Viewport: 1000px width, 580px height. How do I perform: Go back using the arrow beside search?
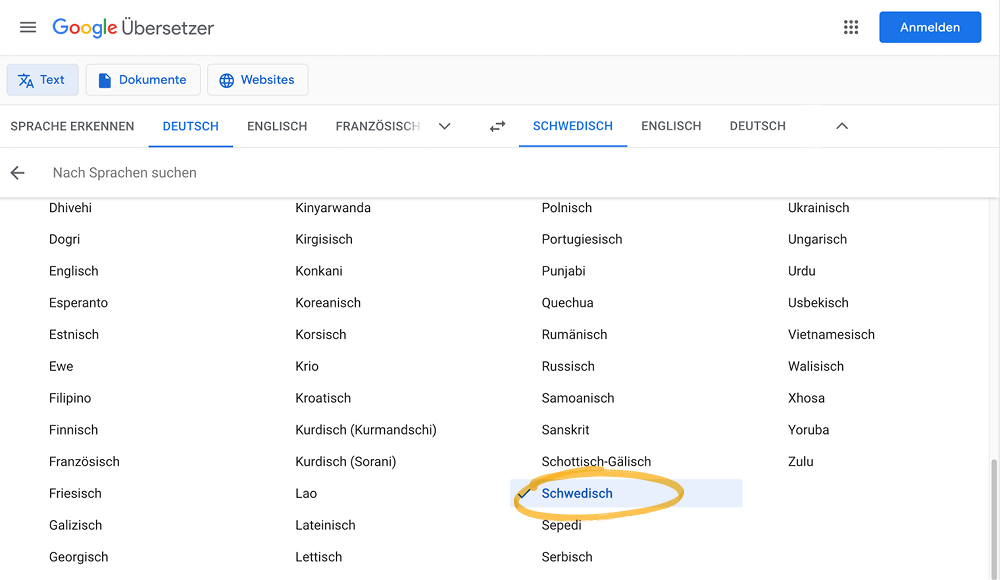pyautogui.click(x=17, y=173)
